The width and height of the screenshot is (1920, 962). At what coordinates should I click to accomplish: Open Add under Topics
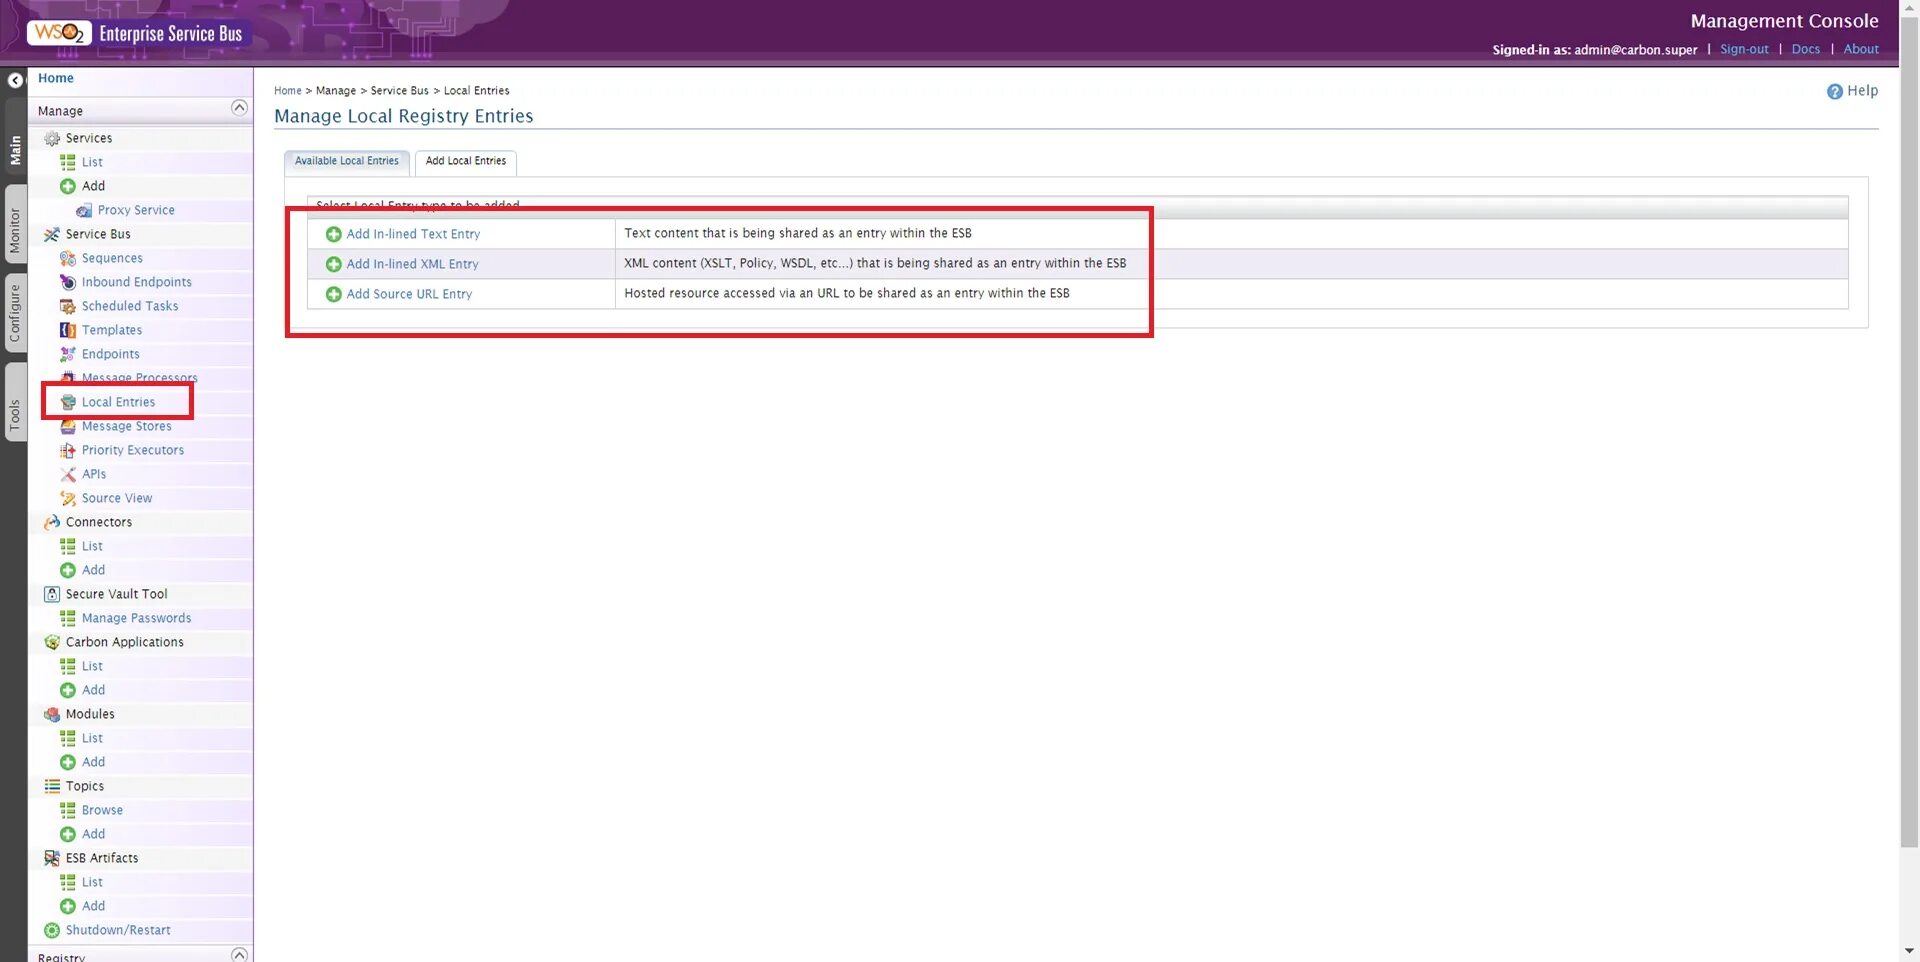93,834
